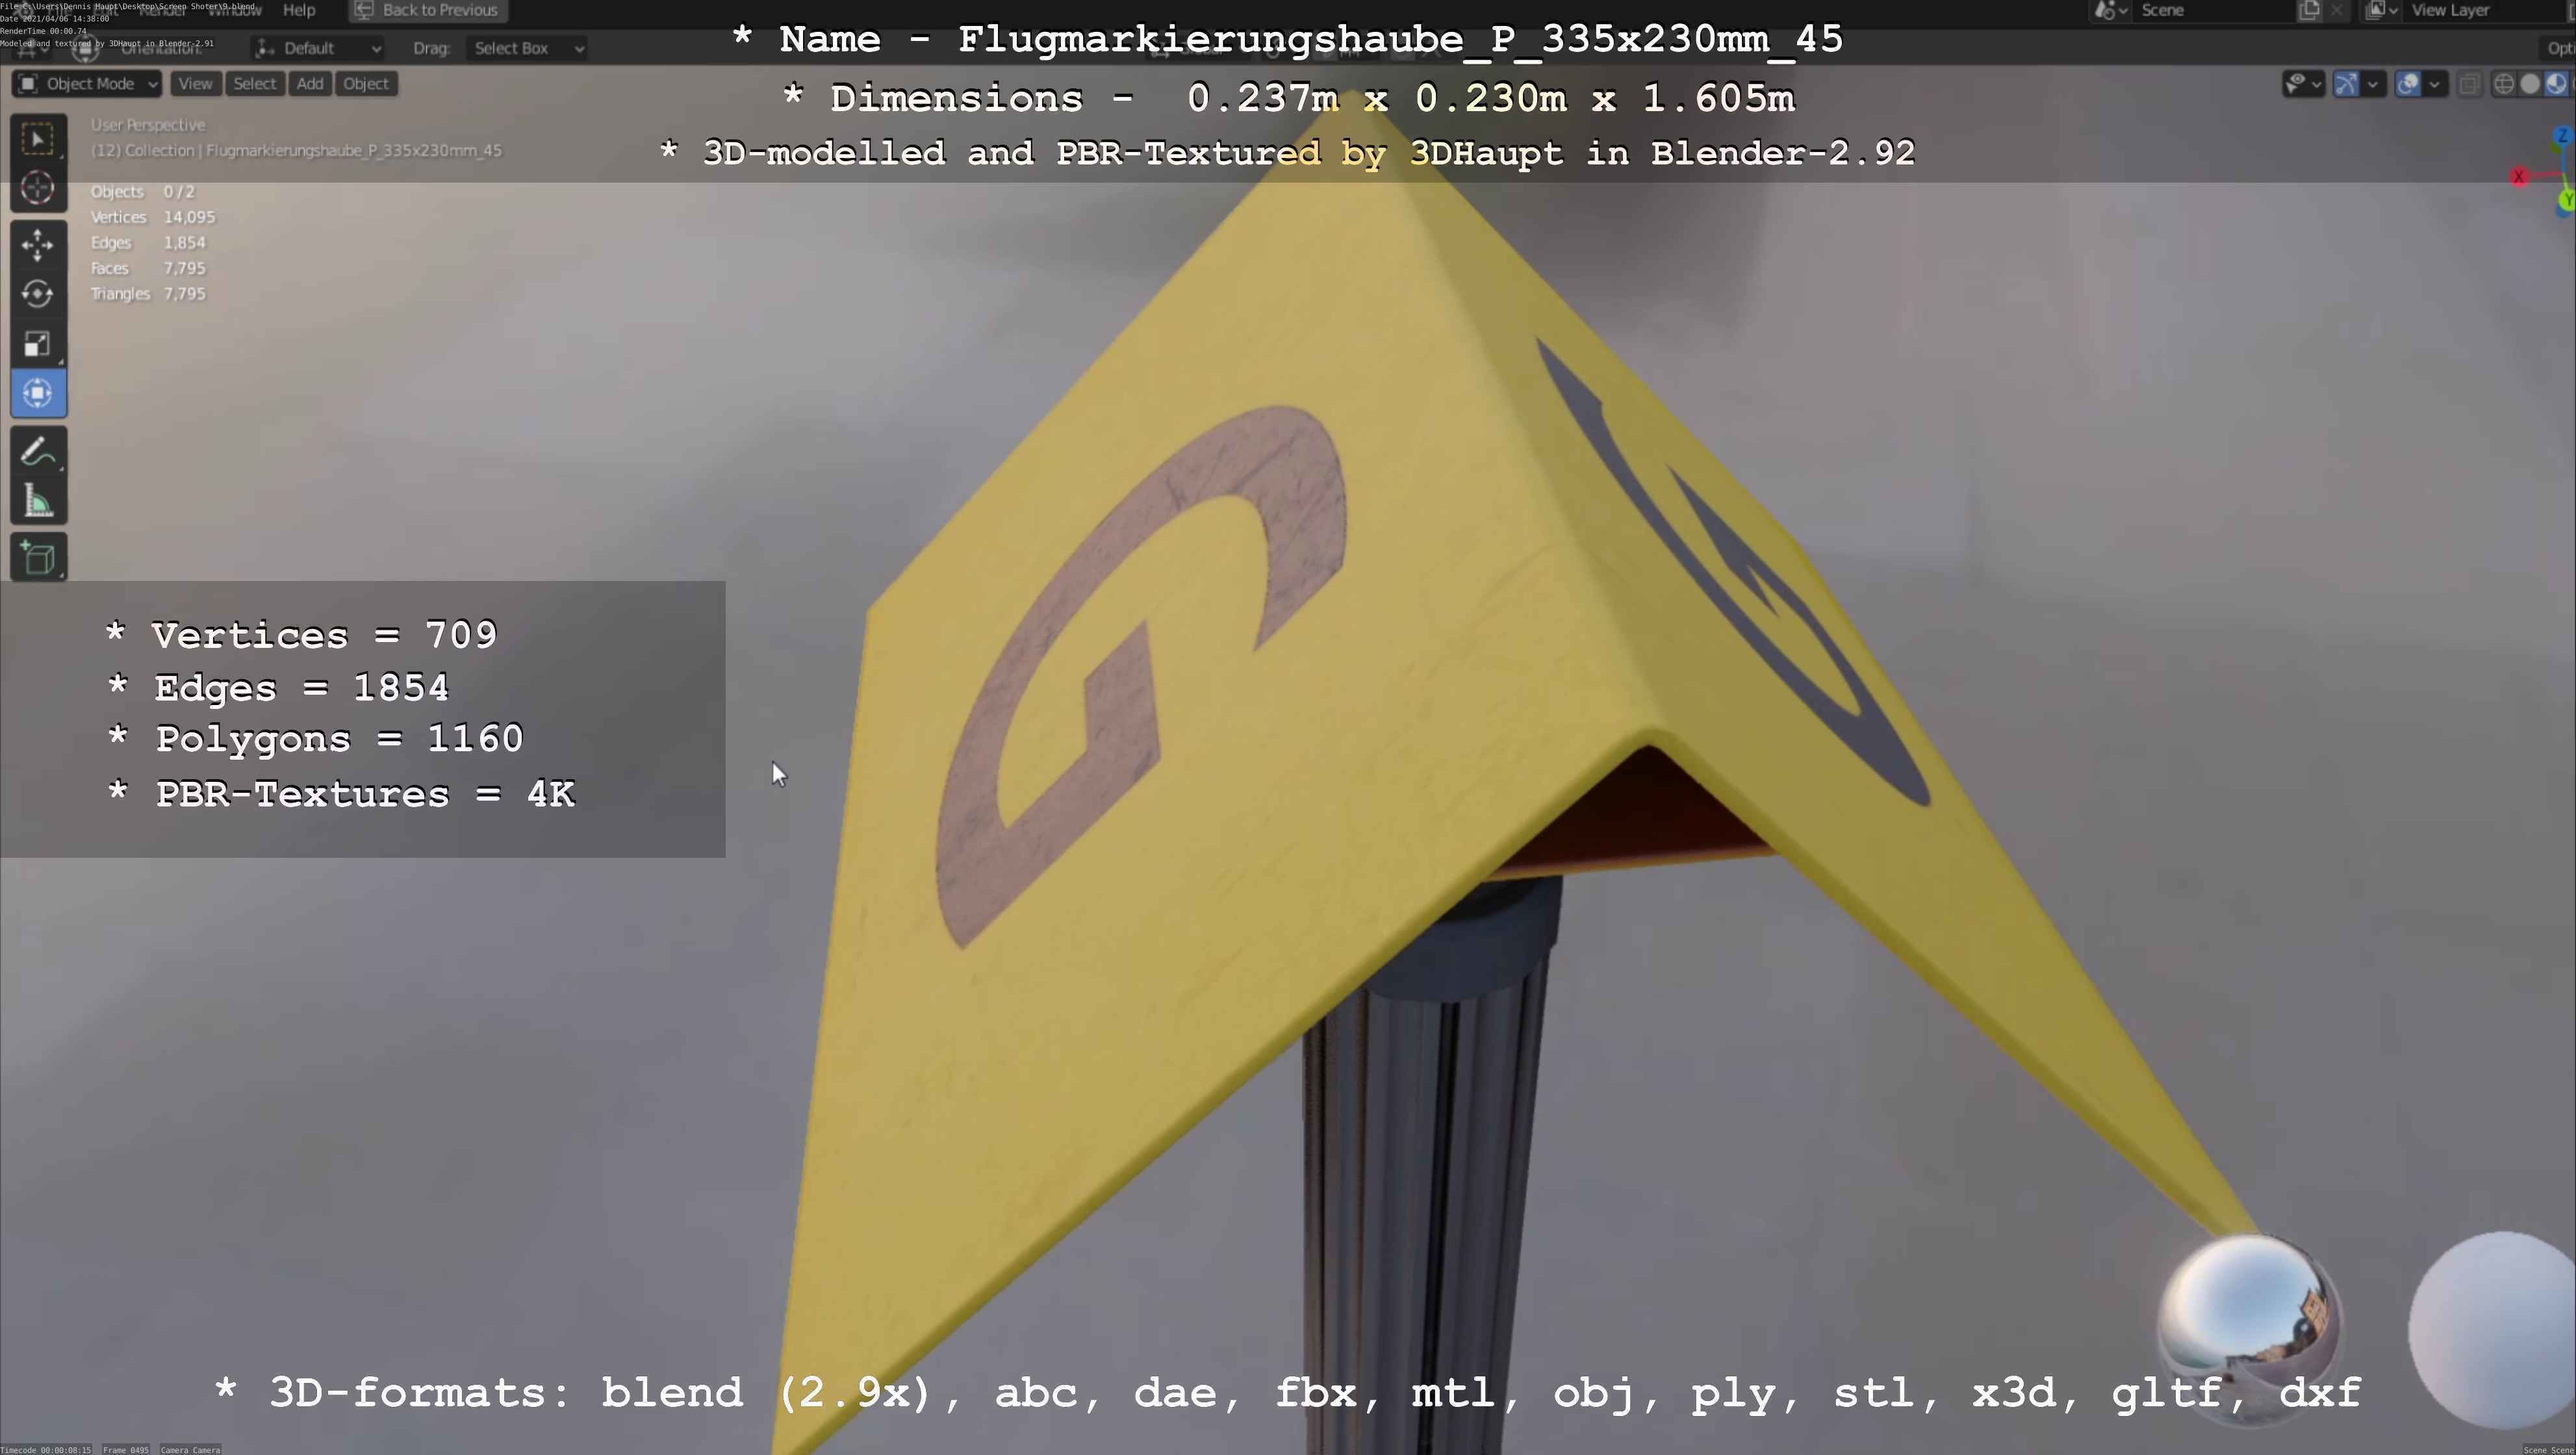Open the view layer browse dropdown icon
This screenshot has width=2576, height=1455.
coord(2382,10)
